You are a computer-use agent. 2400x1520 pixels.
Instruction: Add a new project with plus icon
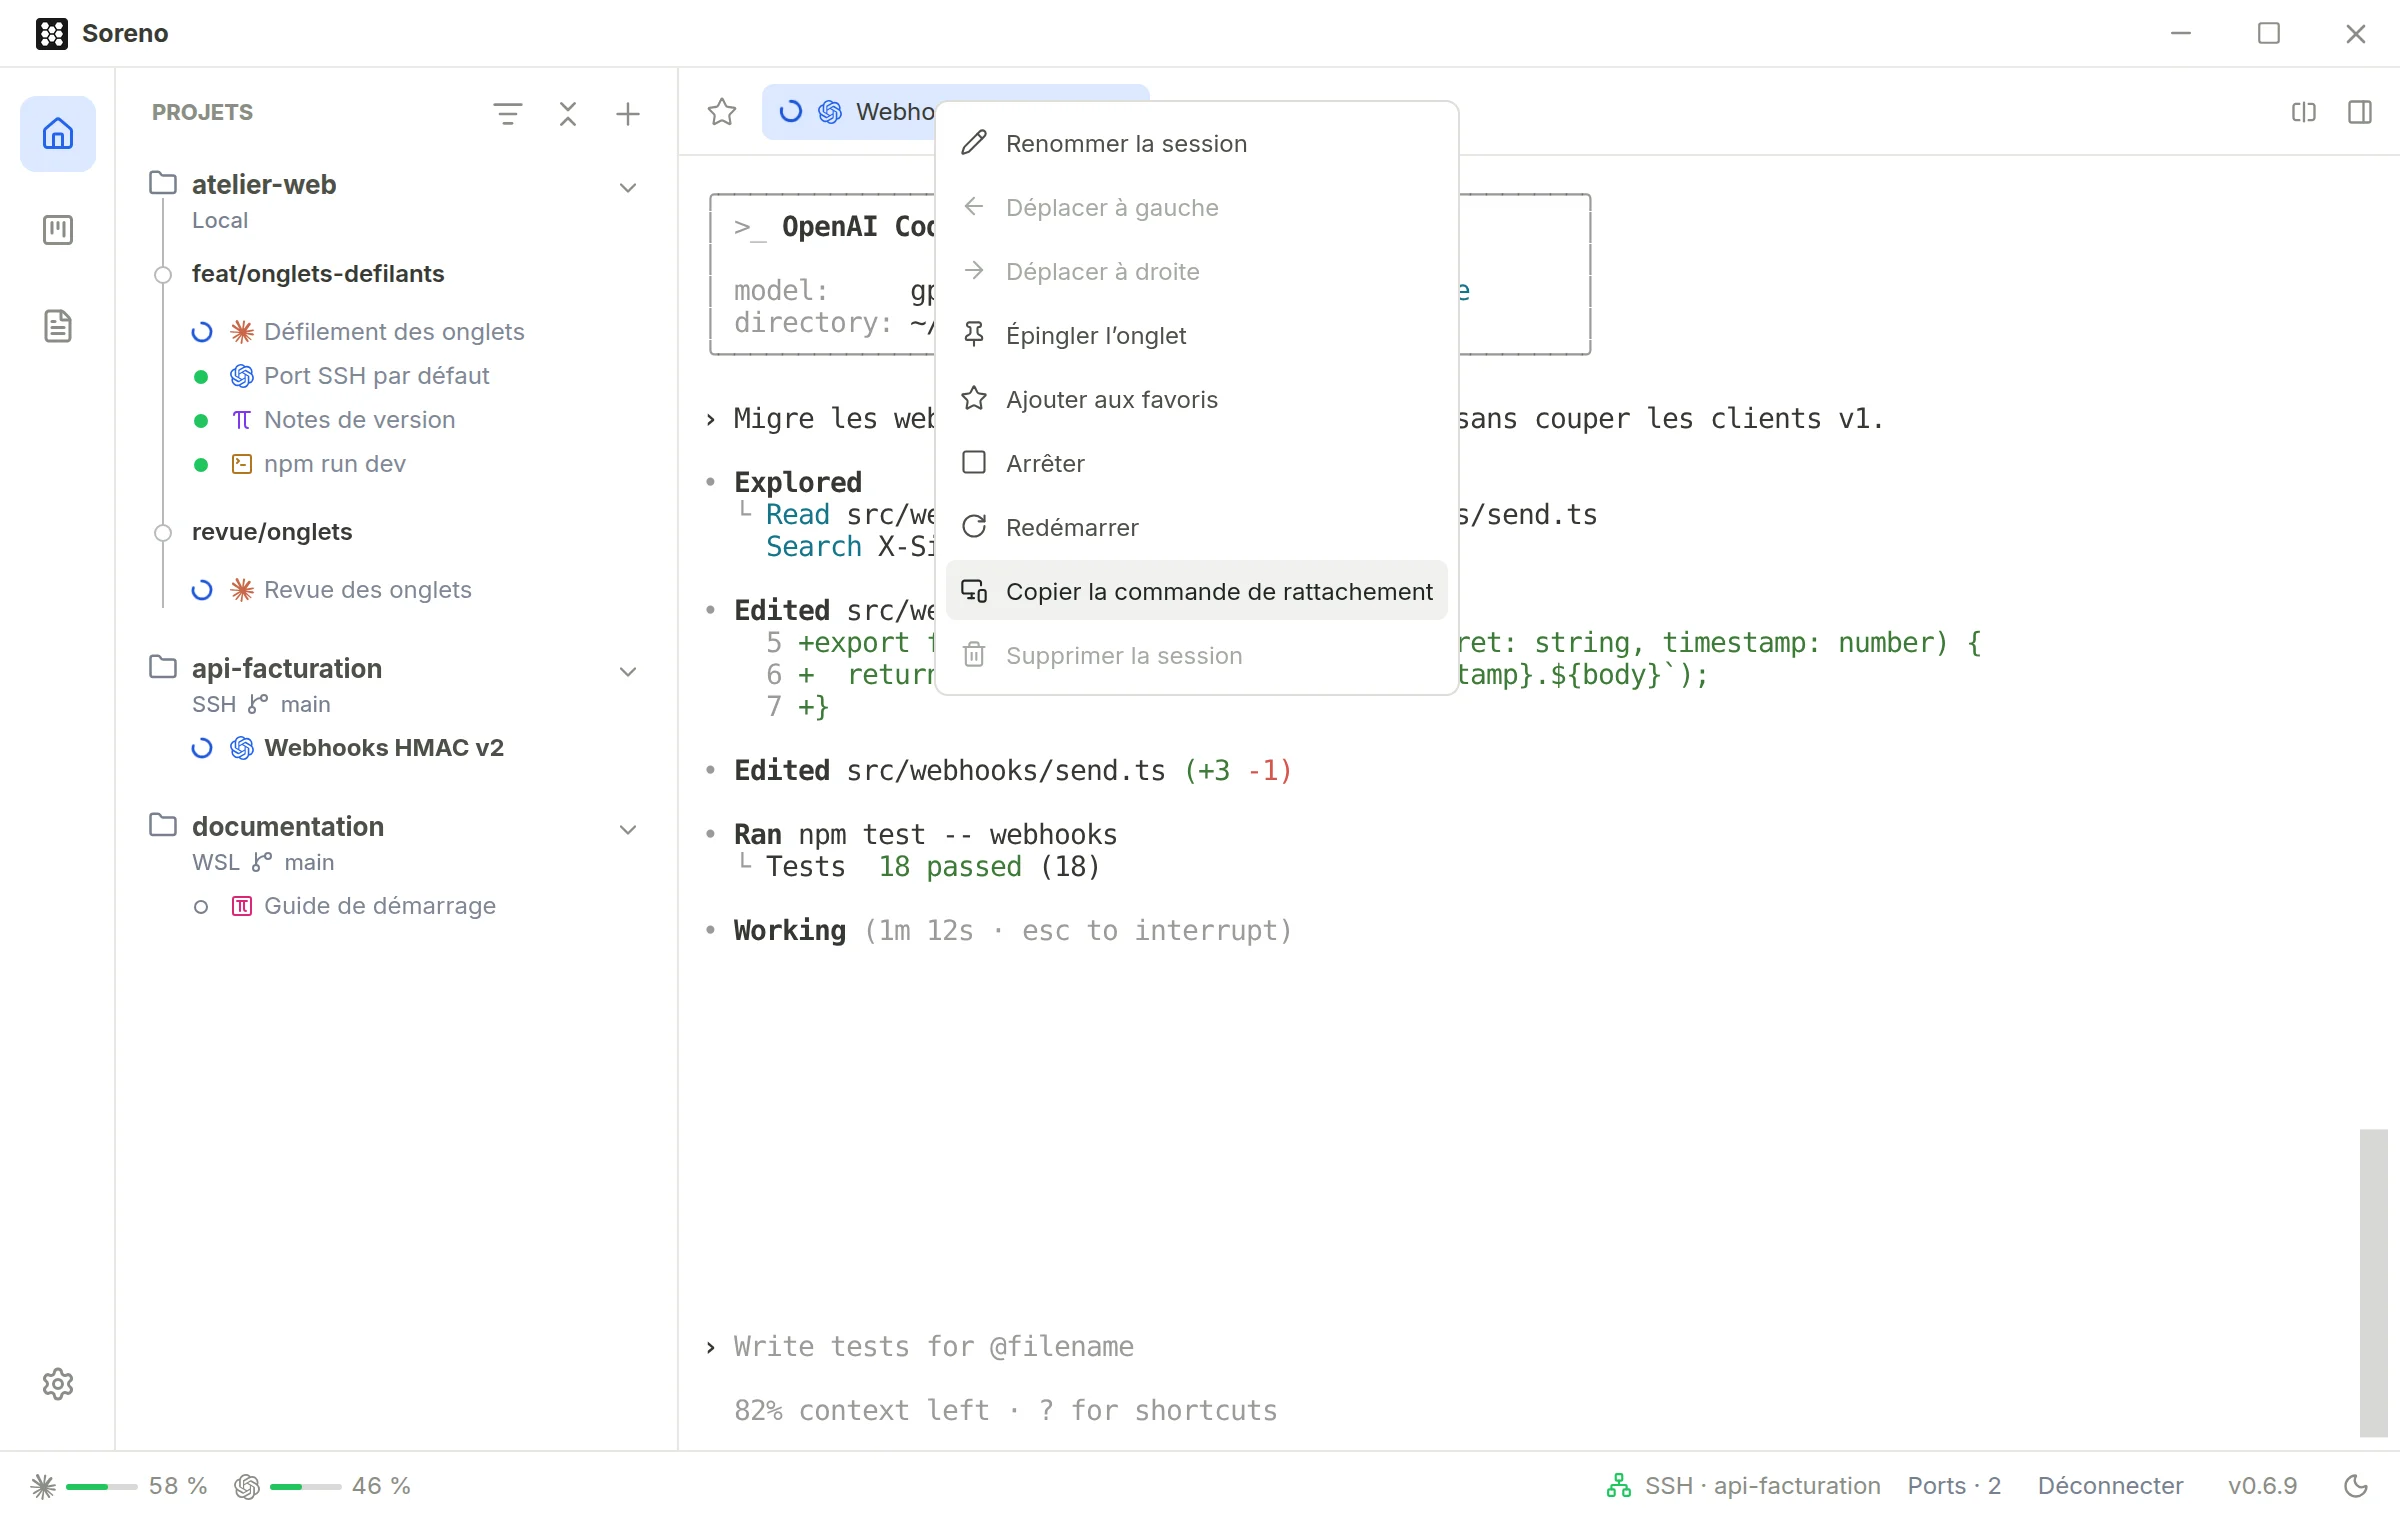pyautogui.click(x=628, y=114)
